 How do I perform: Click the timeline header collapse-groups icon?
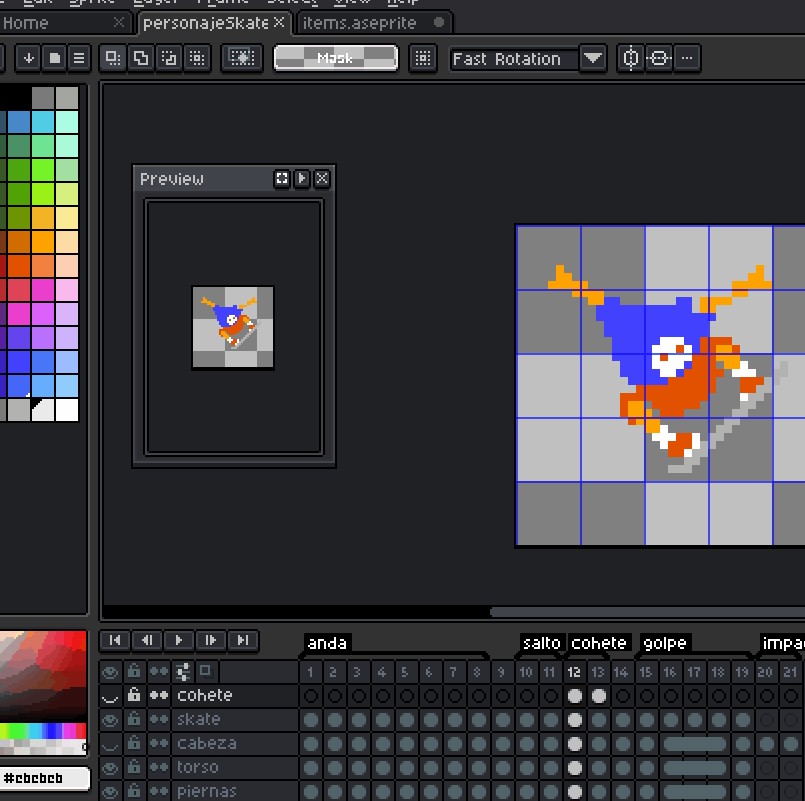[x=183, y=671]
